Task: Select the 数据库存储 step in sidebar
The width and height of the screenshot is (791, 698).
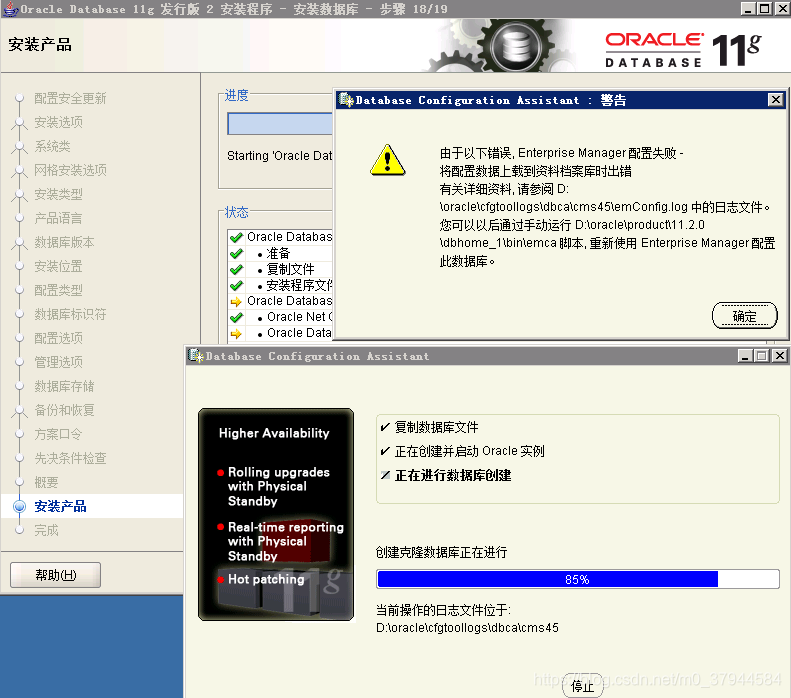Action: (64, 386)
